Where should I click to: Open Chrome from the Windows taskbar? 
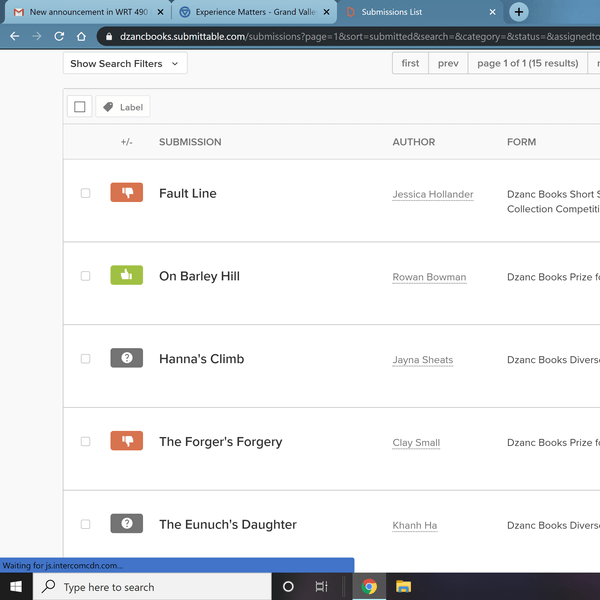pos(369,587)
